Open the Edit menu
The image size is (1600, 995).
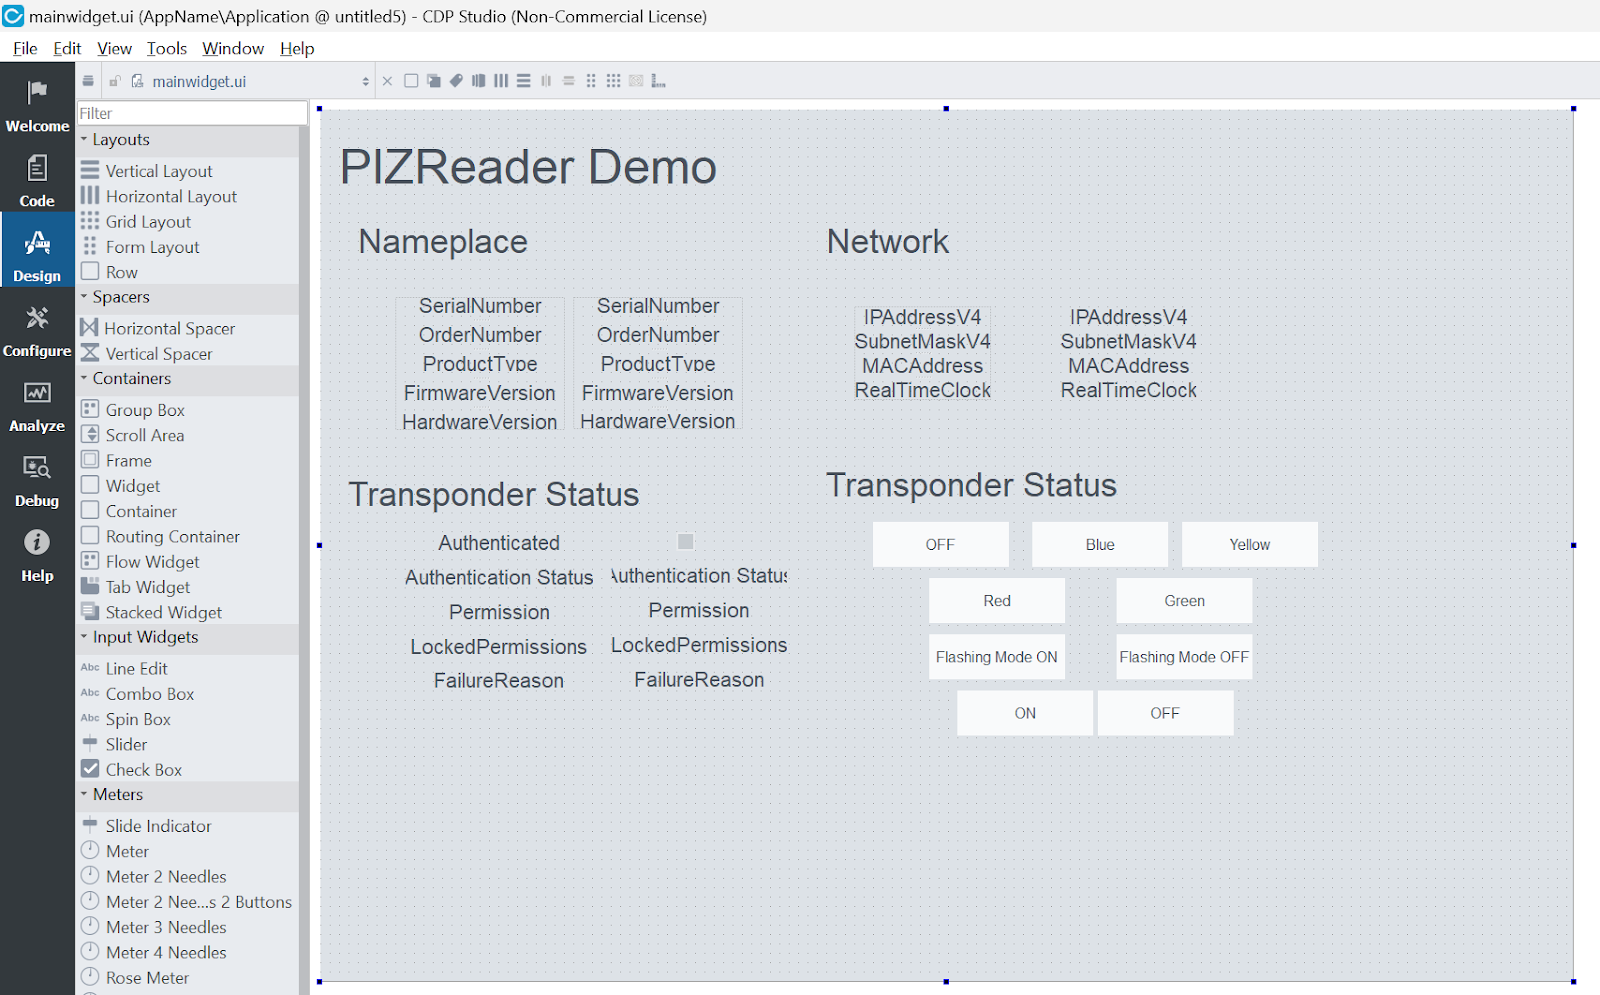pos(67,48)
